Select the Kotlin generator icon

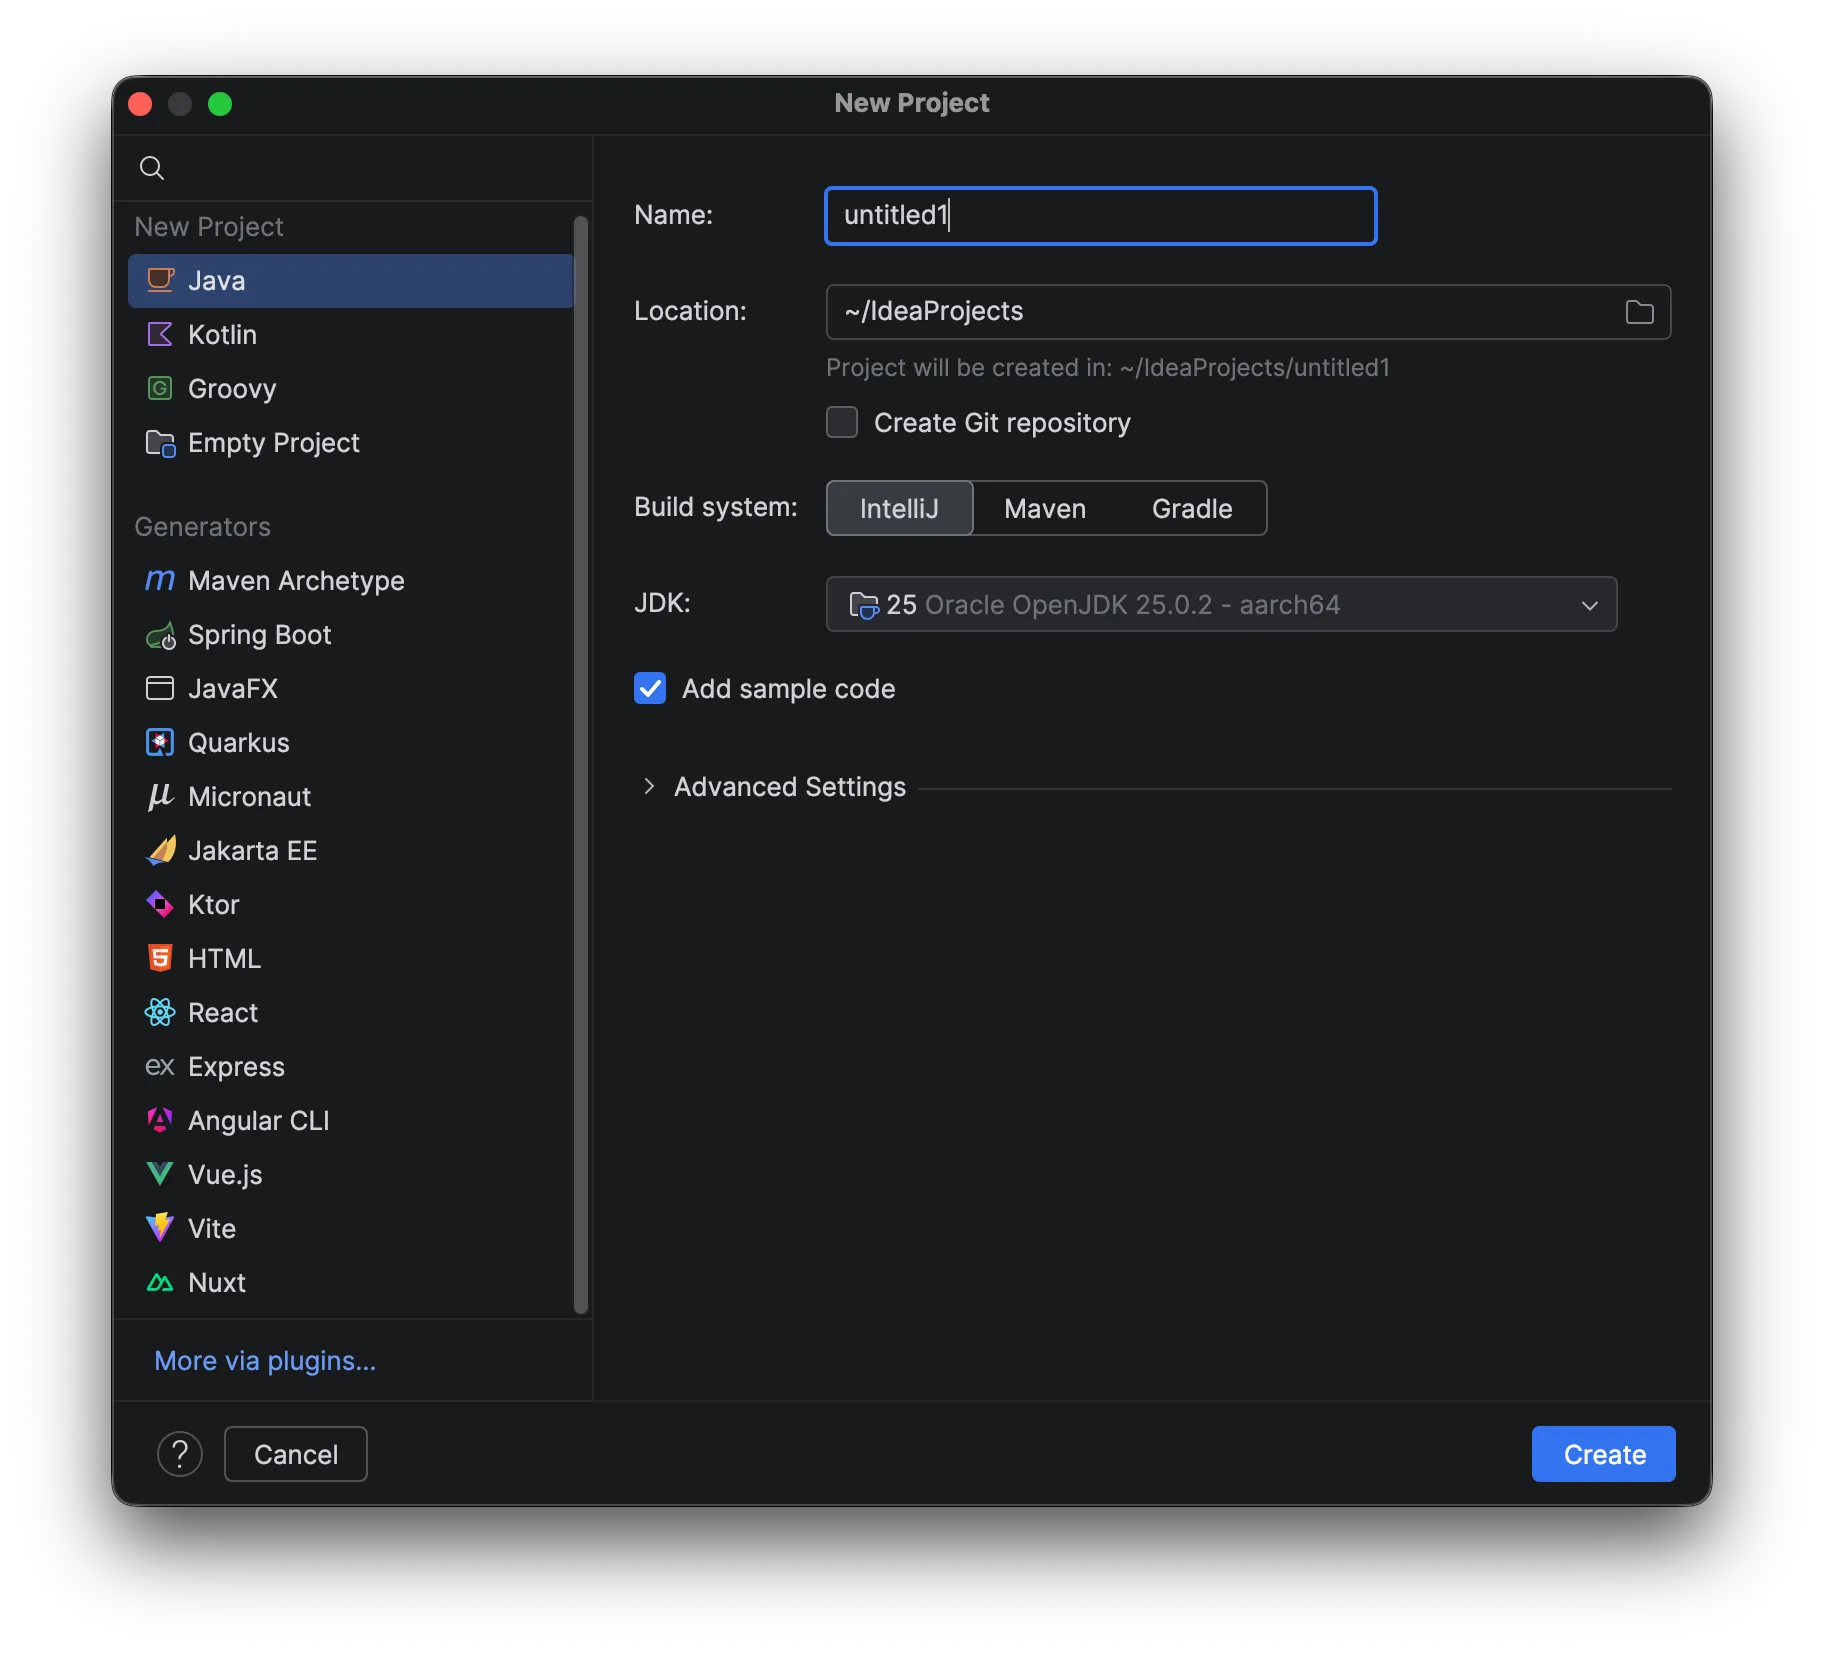[x=160, y=334]
